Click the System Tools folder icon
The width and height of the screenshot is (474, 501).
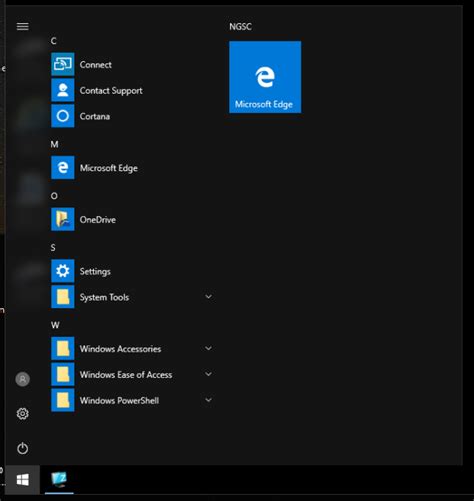point(63,297)
